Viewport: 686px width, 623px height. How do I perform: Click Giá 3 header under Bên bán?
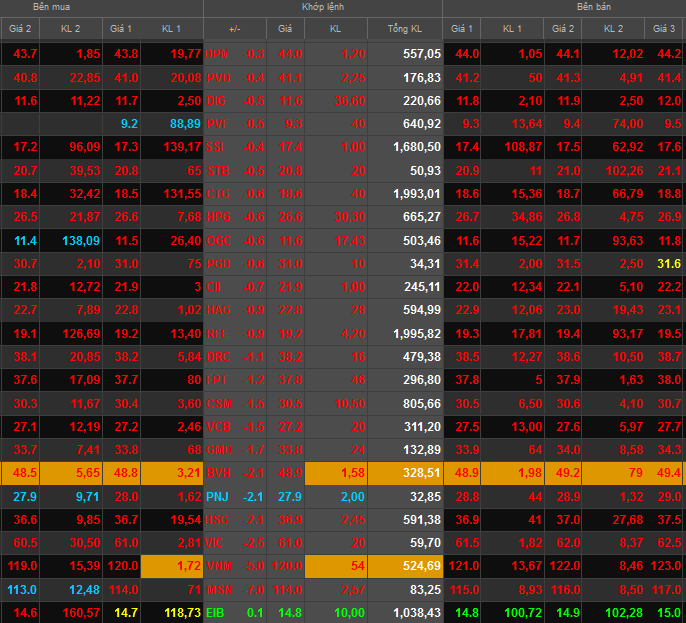(x=665, y=29)
